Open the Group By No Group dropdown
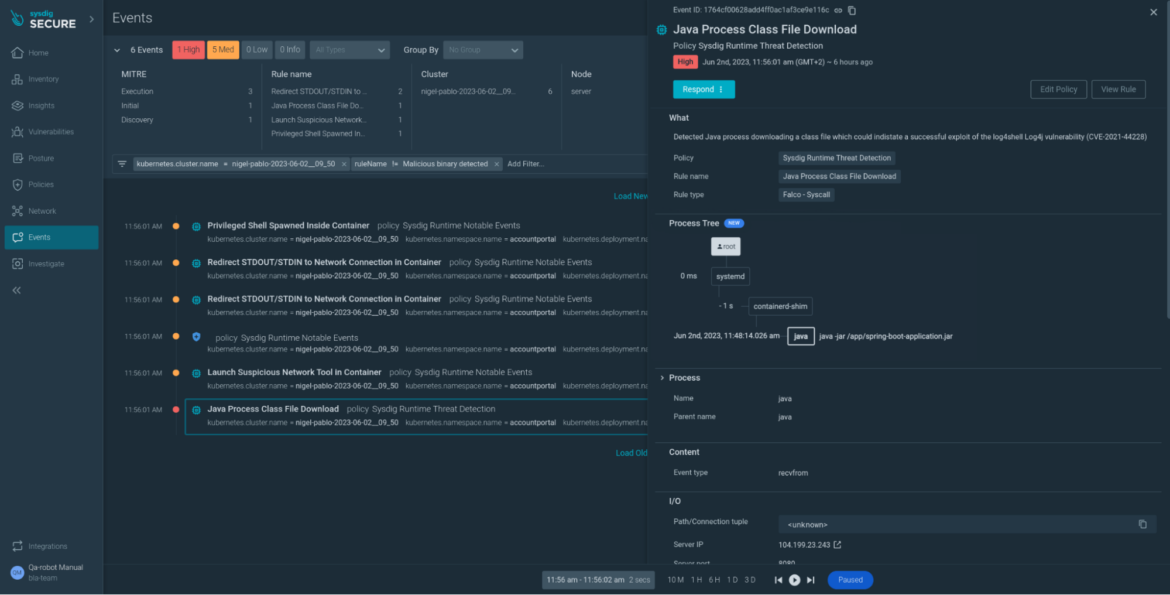 click(483, 50)
